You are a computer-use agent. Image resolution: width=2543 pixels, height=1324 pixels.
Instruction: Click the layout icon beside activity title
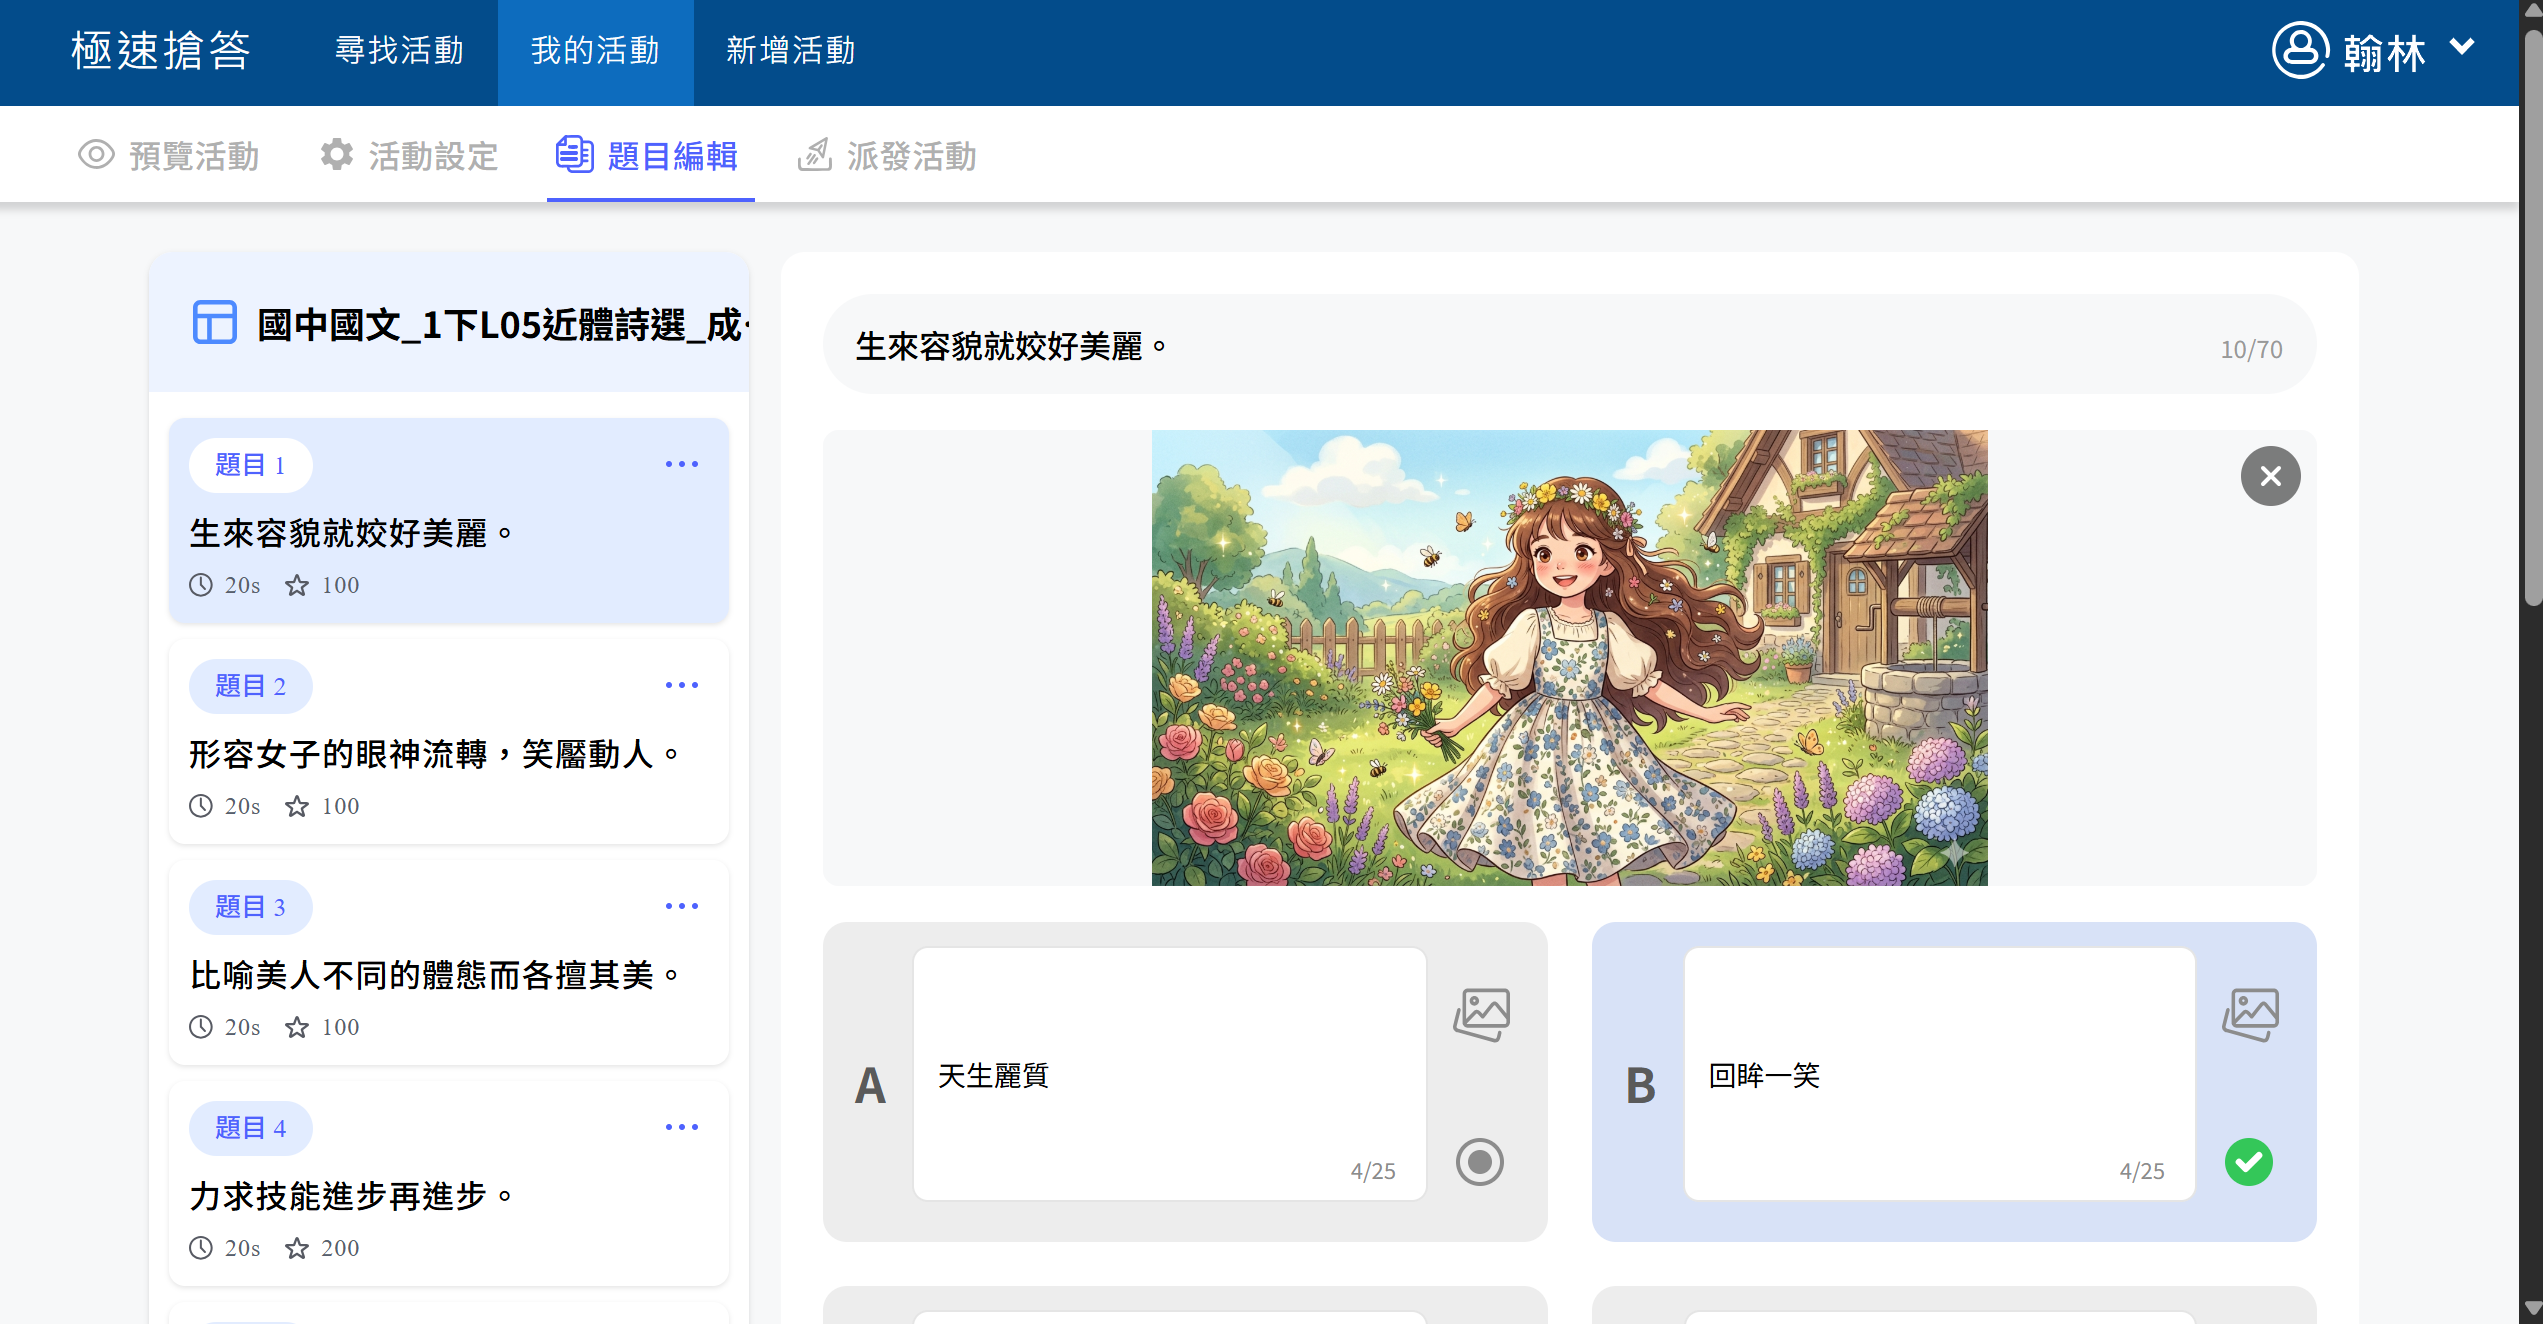214,323
